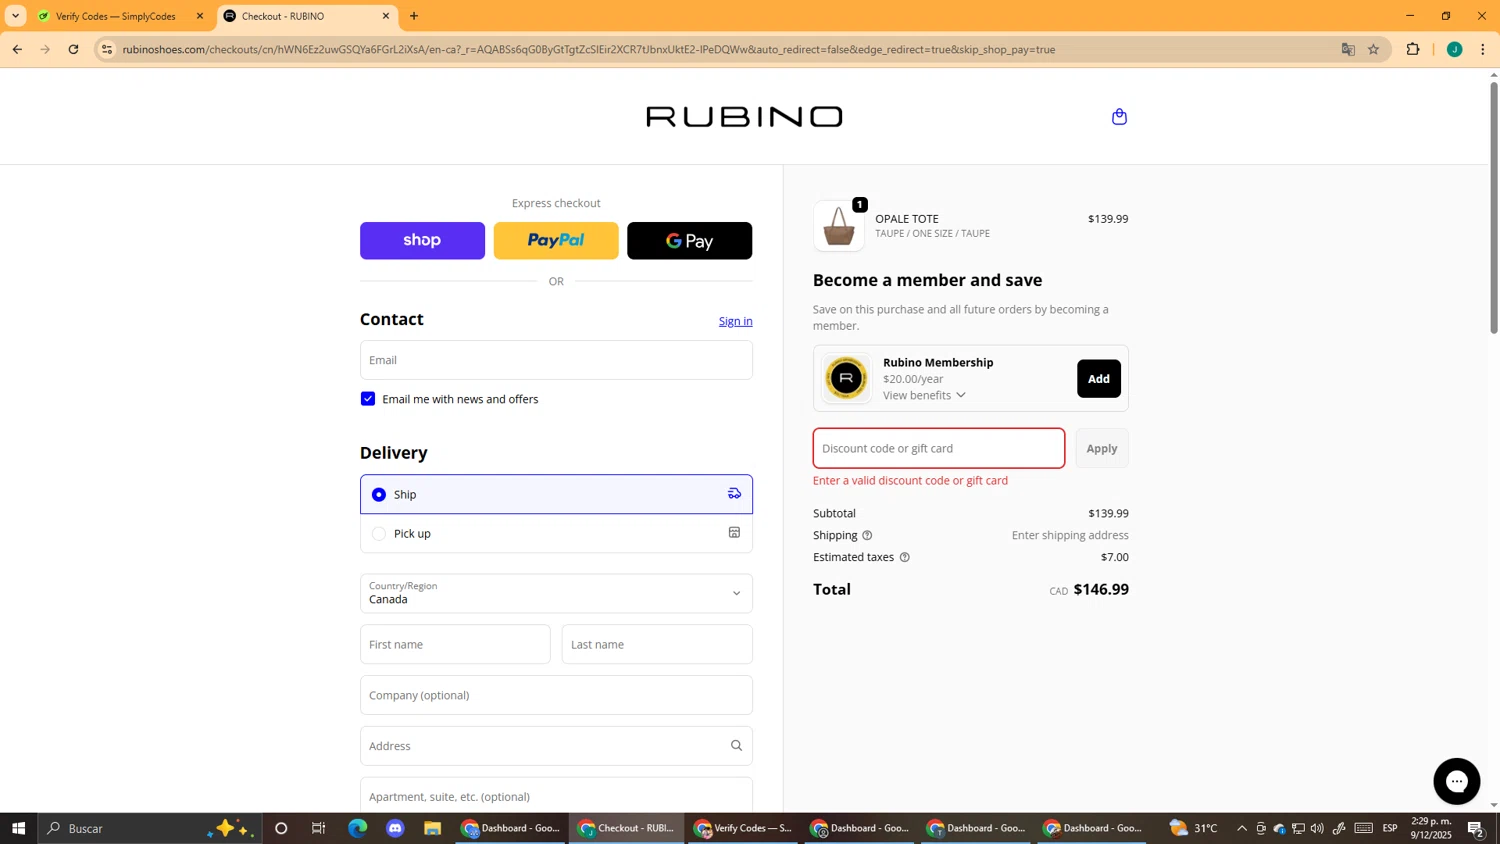
Task: Close the Checkout - RUBINO tab
Action: coord(386,16)
